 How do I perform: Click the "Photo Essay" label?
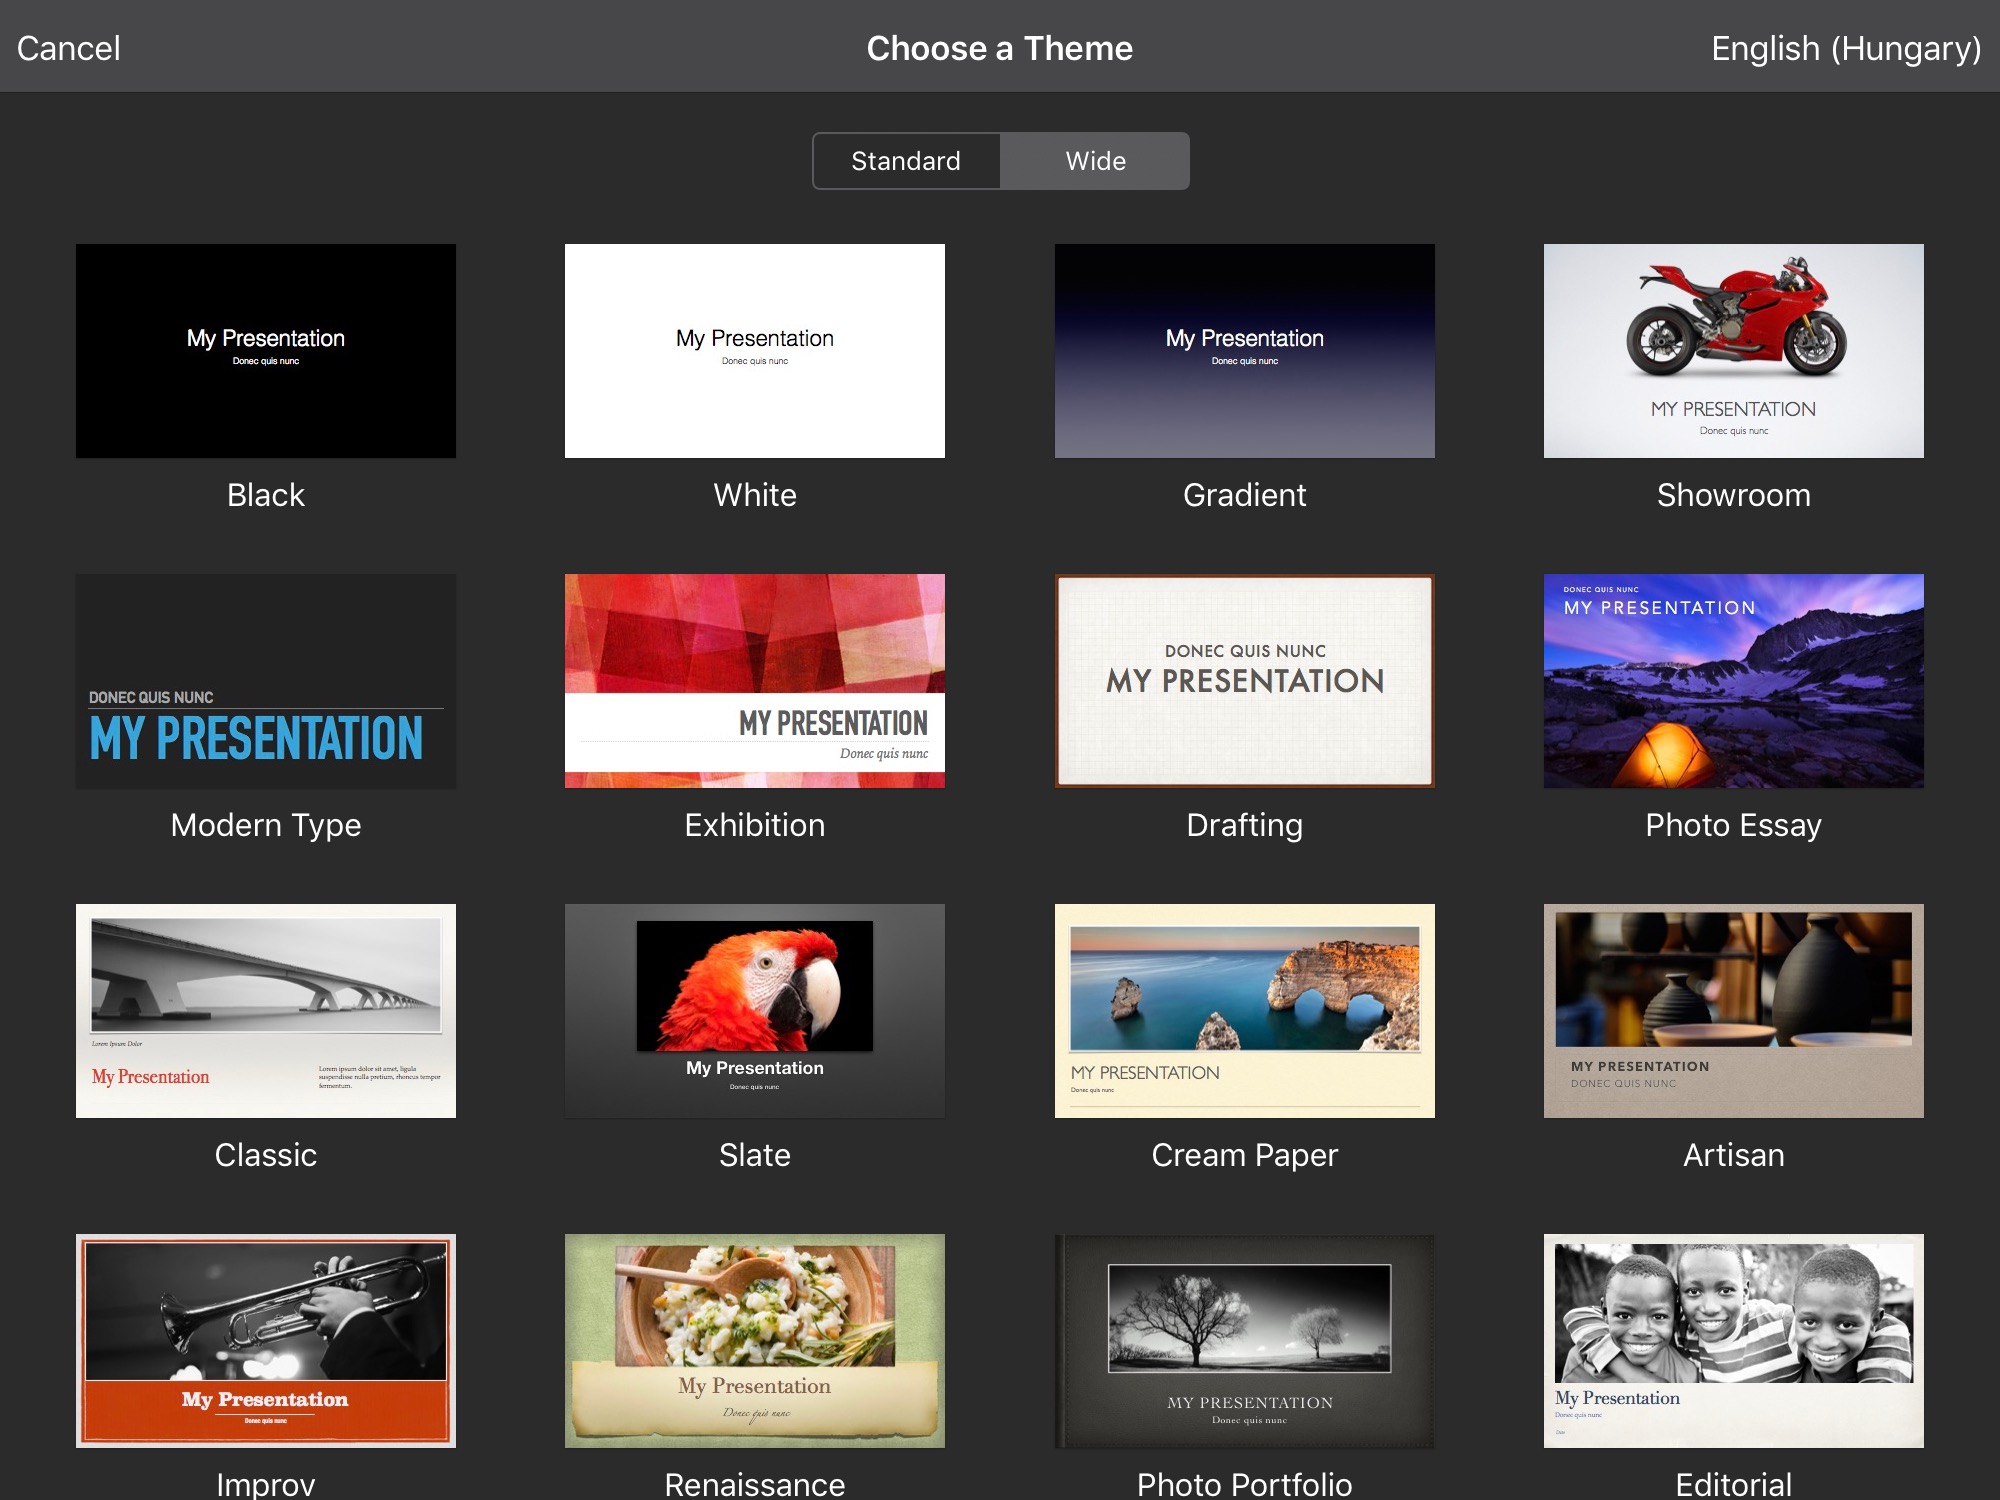[x=1734, y=825]
